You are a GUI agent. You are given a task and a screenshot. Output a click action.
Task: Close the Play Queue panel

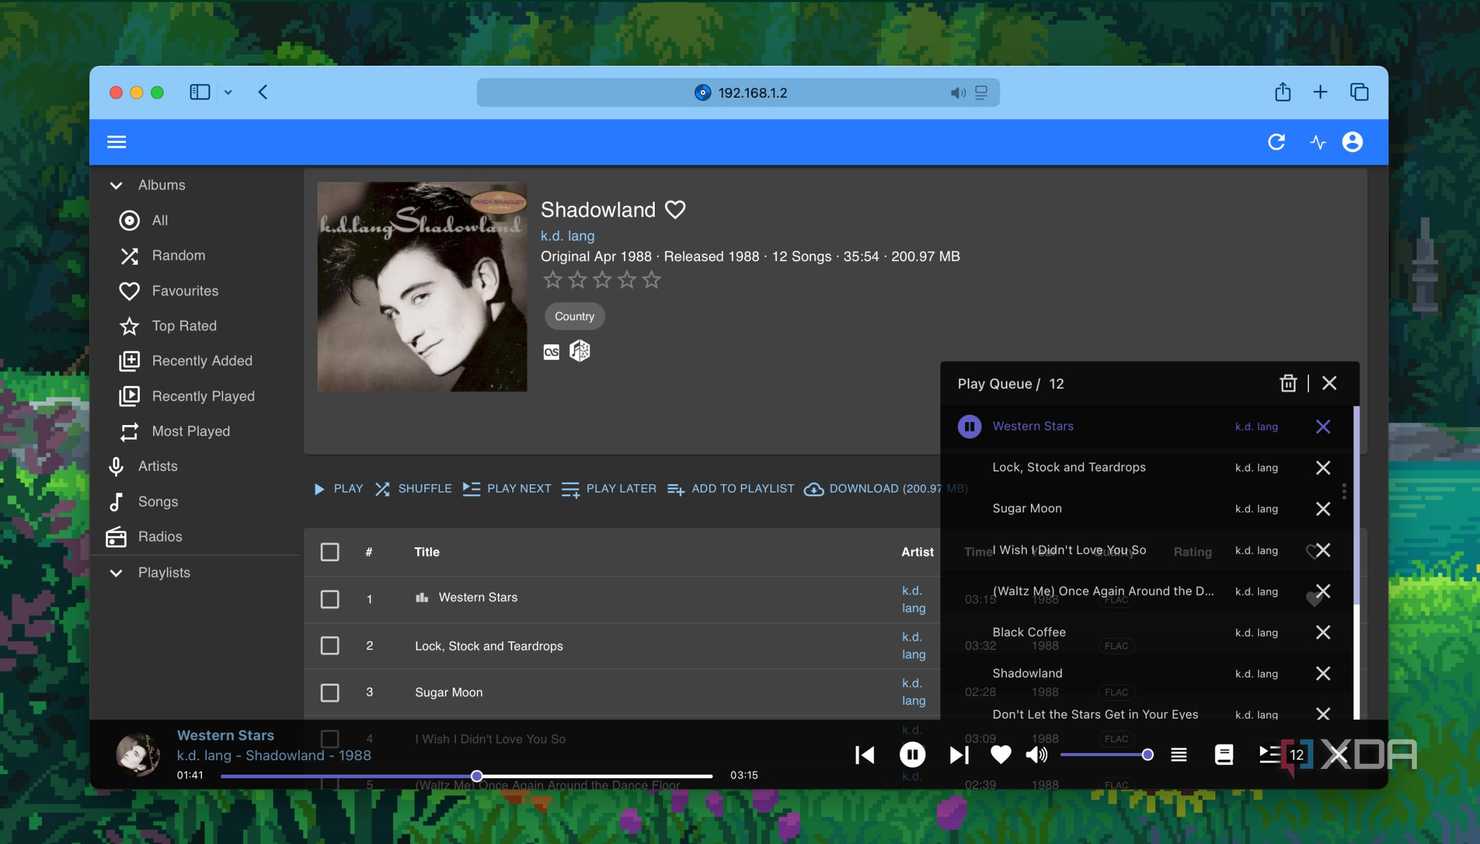coord(1329,383)
